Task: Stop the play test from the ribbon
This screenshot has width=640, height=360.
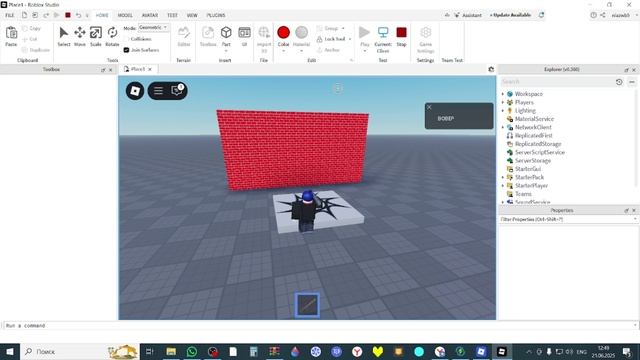Action: [401, 32]
